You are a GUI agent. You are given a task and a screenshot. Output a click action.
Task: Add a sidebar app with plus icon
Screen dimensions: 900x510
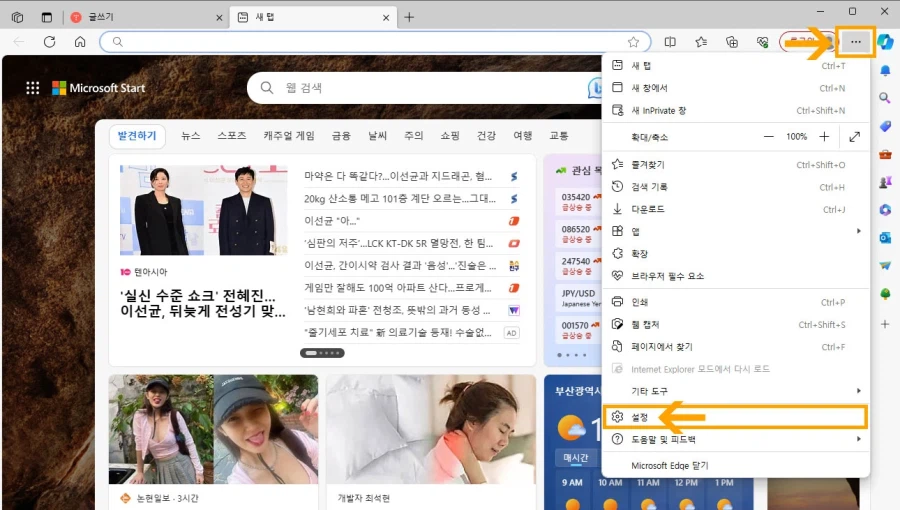click(885, 324)
